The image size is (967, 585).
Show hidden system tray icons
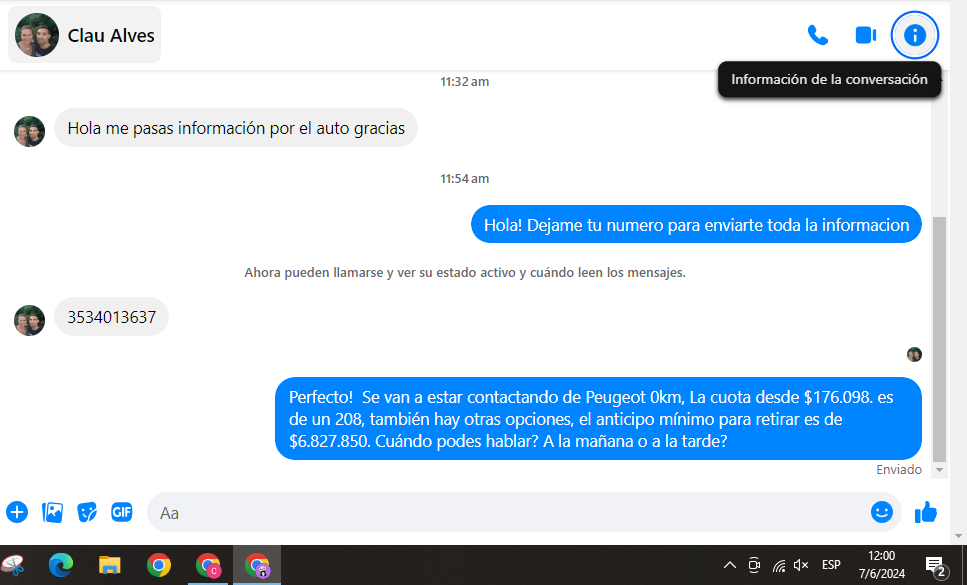(730, 565)
